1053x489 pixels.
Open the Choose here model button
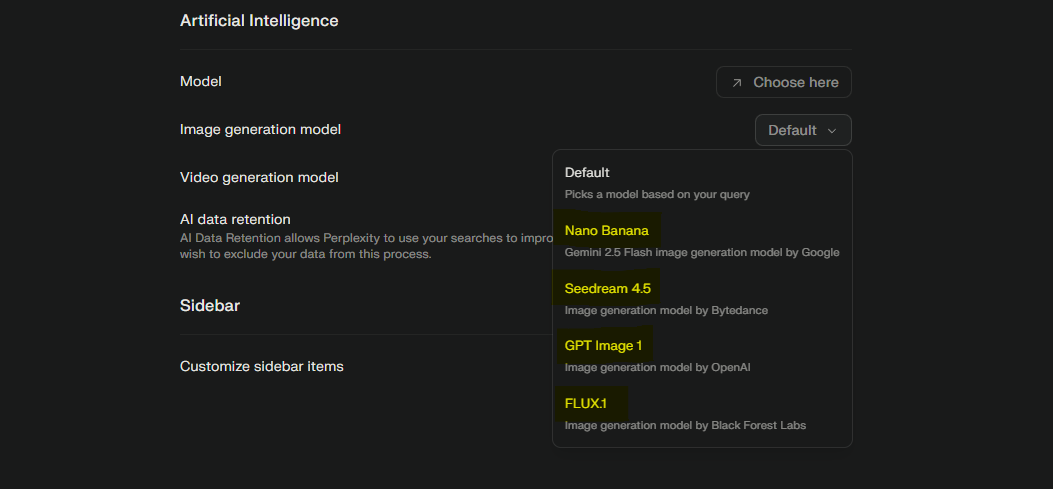tap(784, 82)
